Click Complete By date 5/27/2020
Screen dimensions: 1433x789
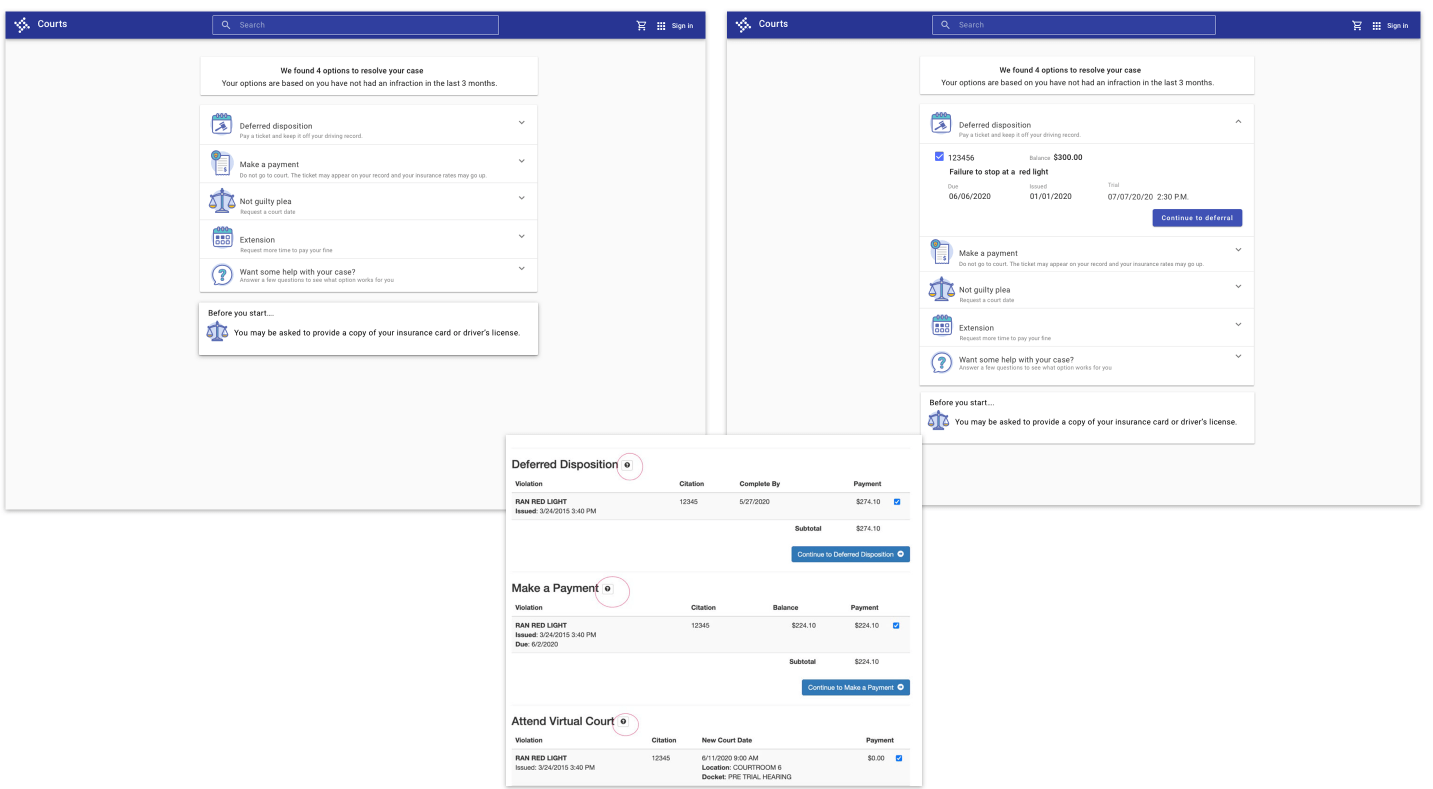756,502
